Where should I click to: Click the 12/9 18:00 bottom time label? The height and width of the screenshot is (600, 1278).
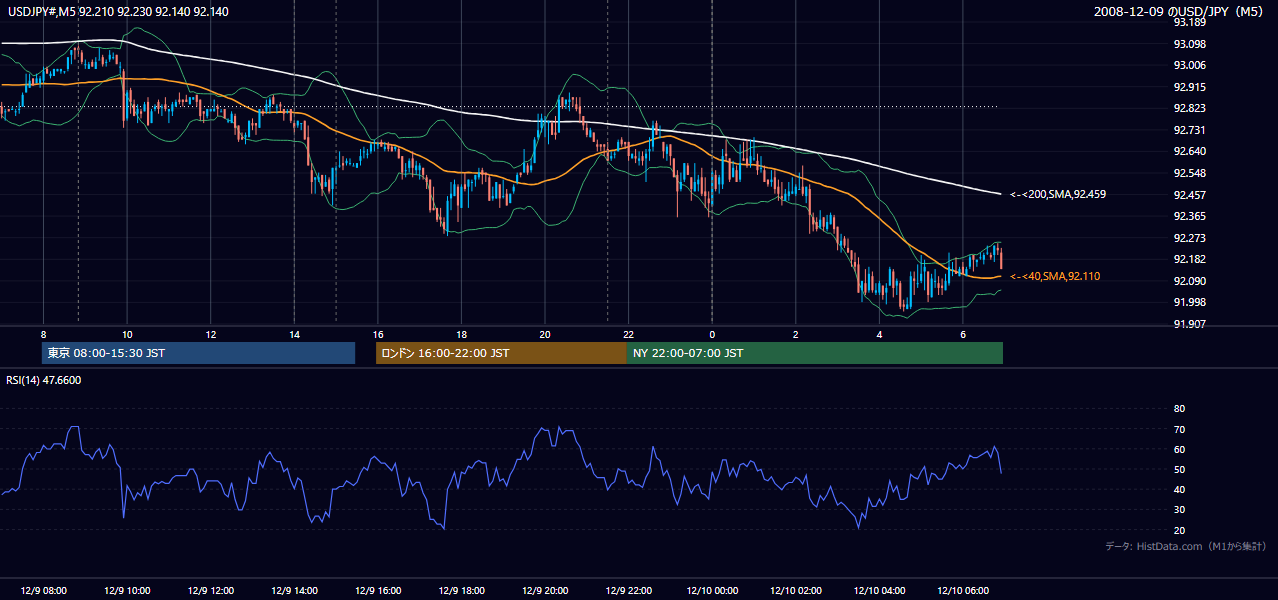pos(461,591)
